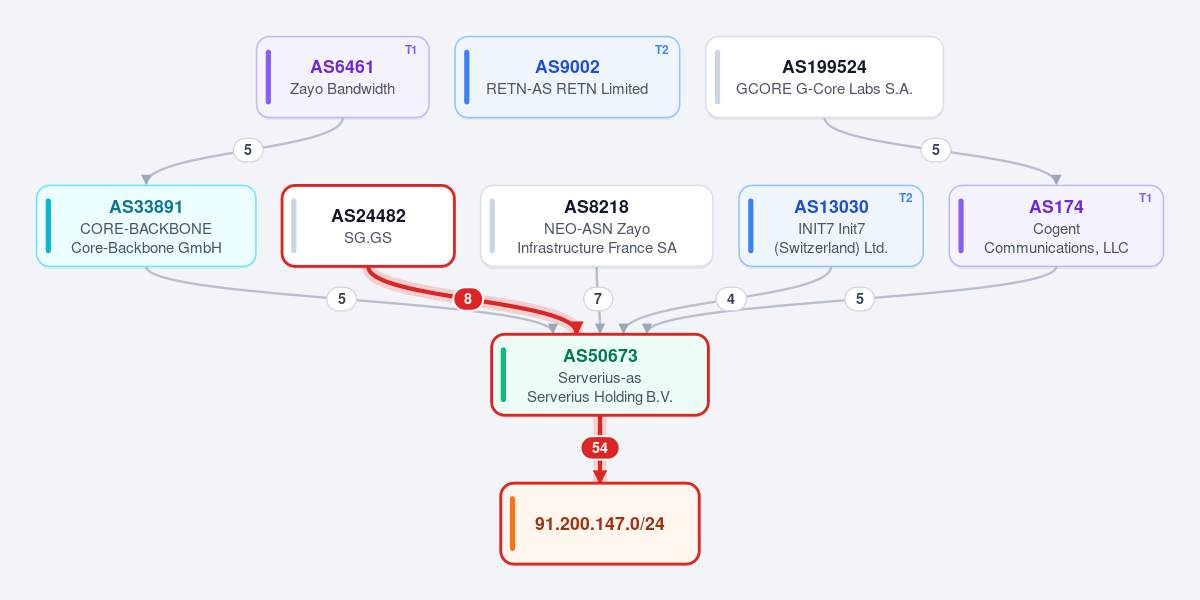1200x600 pixels.
Task: Click the T2 tier badge on AS9002
Action: pos(662,50)
